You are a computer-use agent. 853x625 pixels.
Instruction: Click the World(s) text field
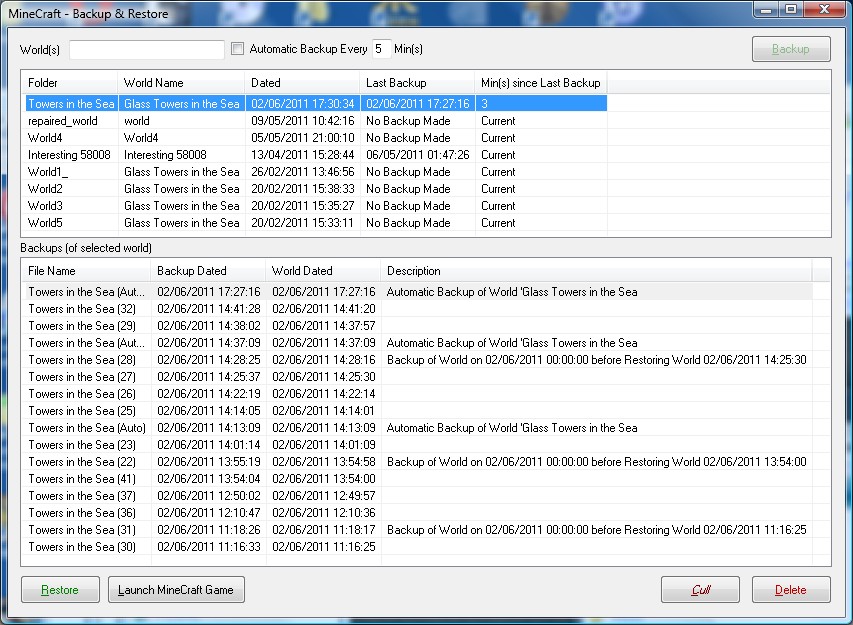[147, 49]
